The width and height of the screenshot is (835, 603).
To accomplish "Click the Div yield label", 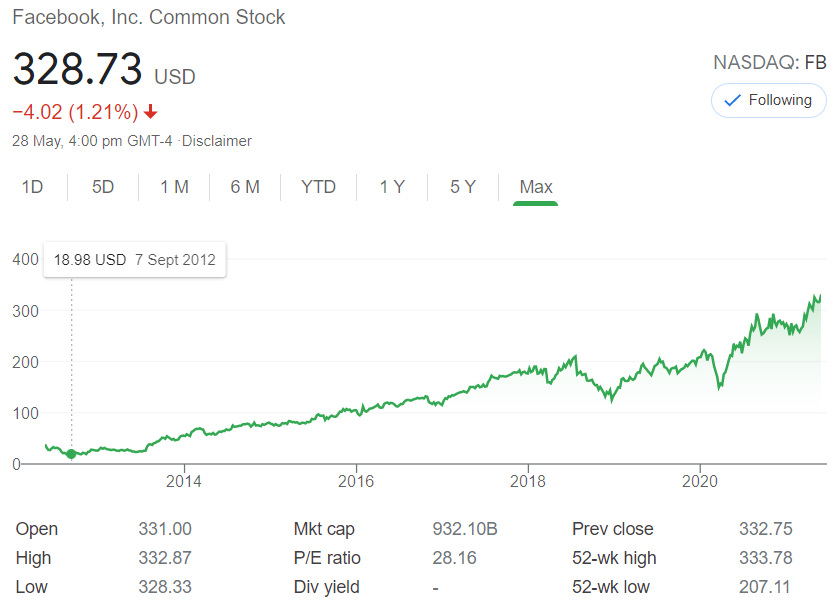I will point(326,586).
